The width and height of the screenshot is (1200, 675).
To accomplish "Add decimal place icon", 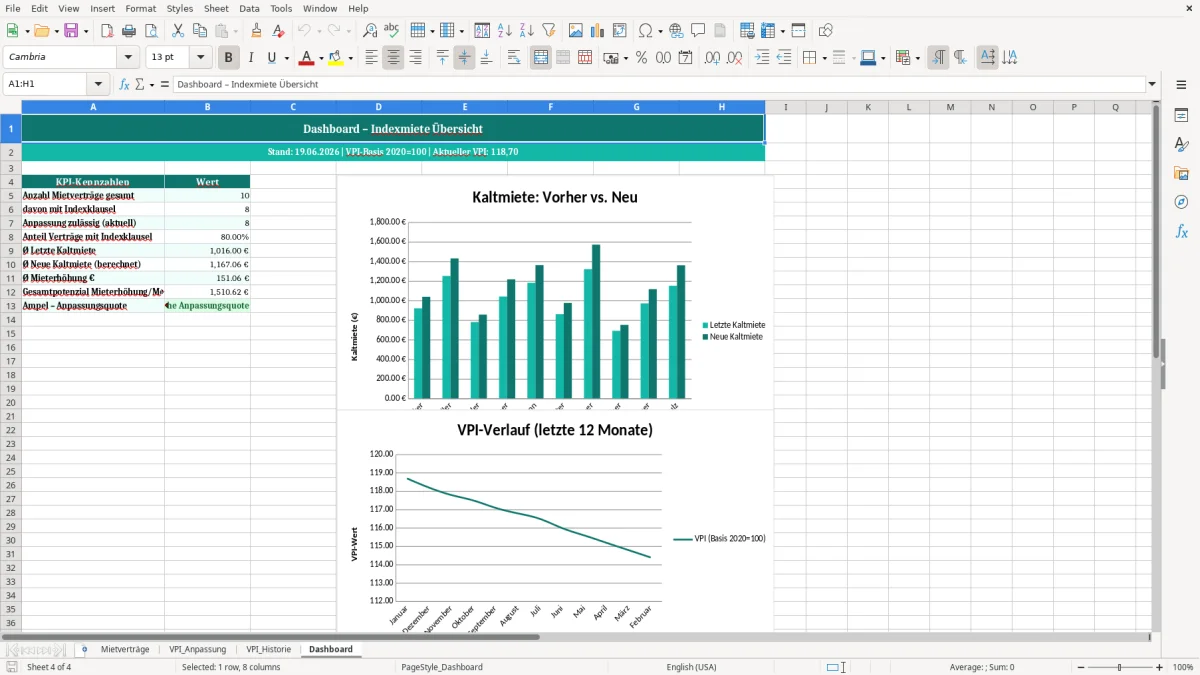I will (x=713, y=58).
